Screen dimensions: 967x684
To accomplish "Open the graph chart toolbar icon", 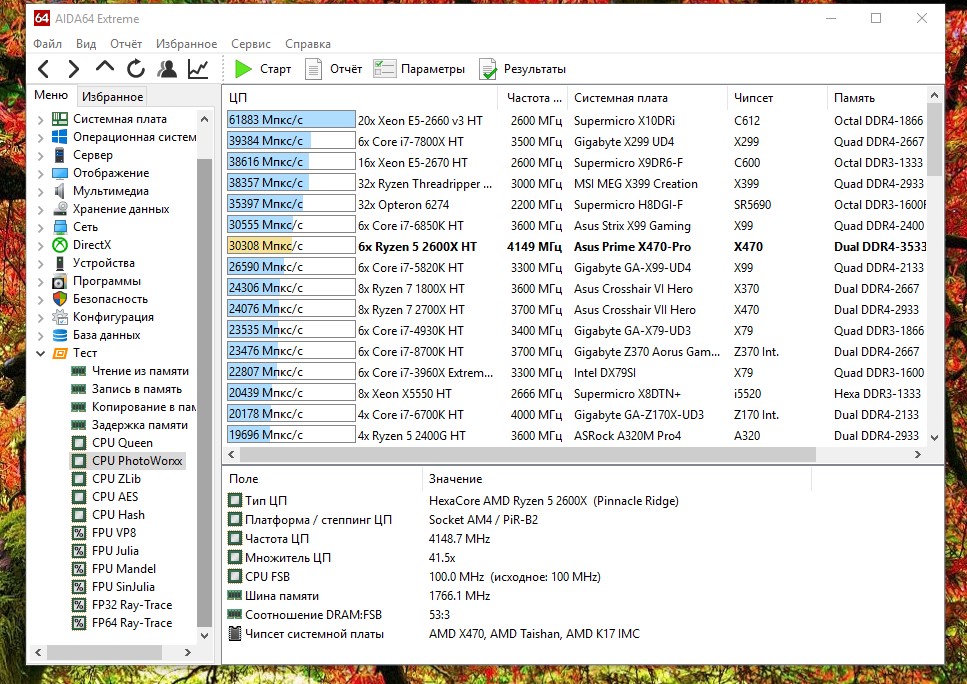I will tap(198, 68).
